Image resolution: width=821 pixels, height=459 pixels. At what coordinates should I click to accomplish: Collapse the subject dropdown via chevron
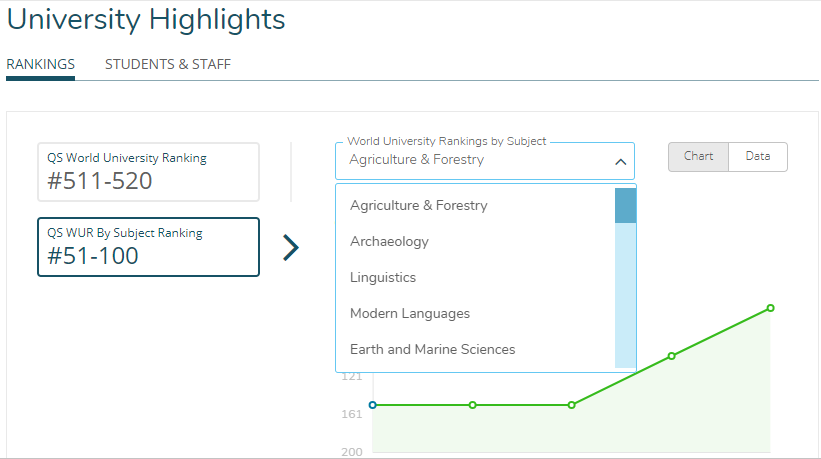tap(620, 161)
